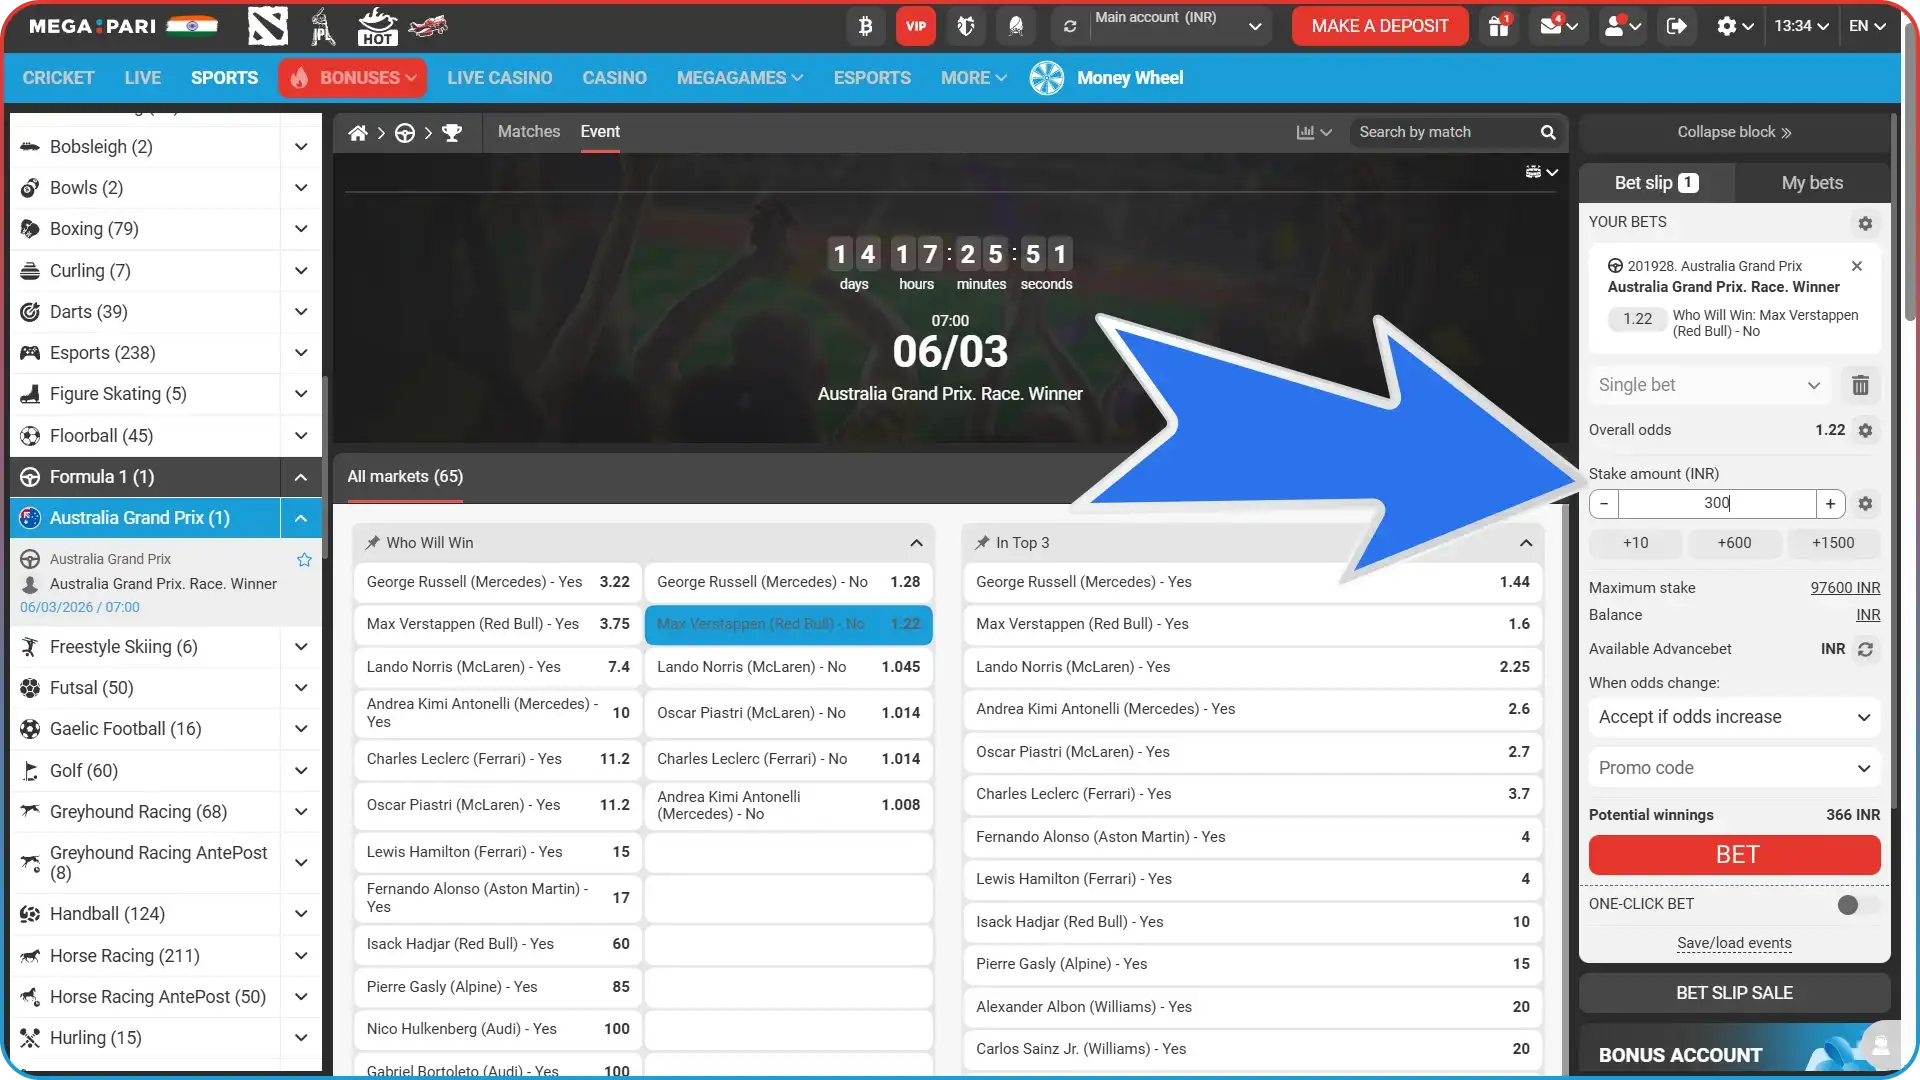Click the Save/load events link
This screenshot has width=1920, height=1080.
[x=1734, y=943]
